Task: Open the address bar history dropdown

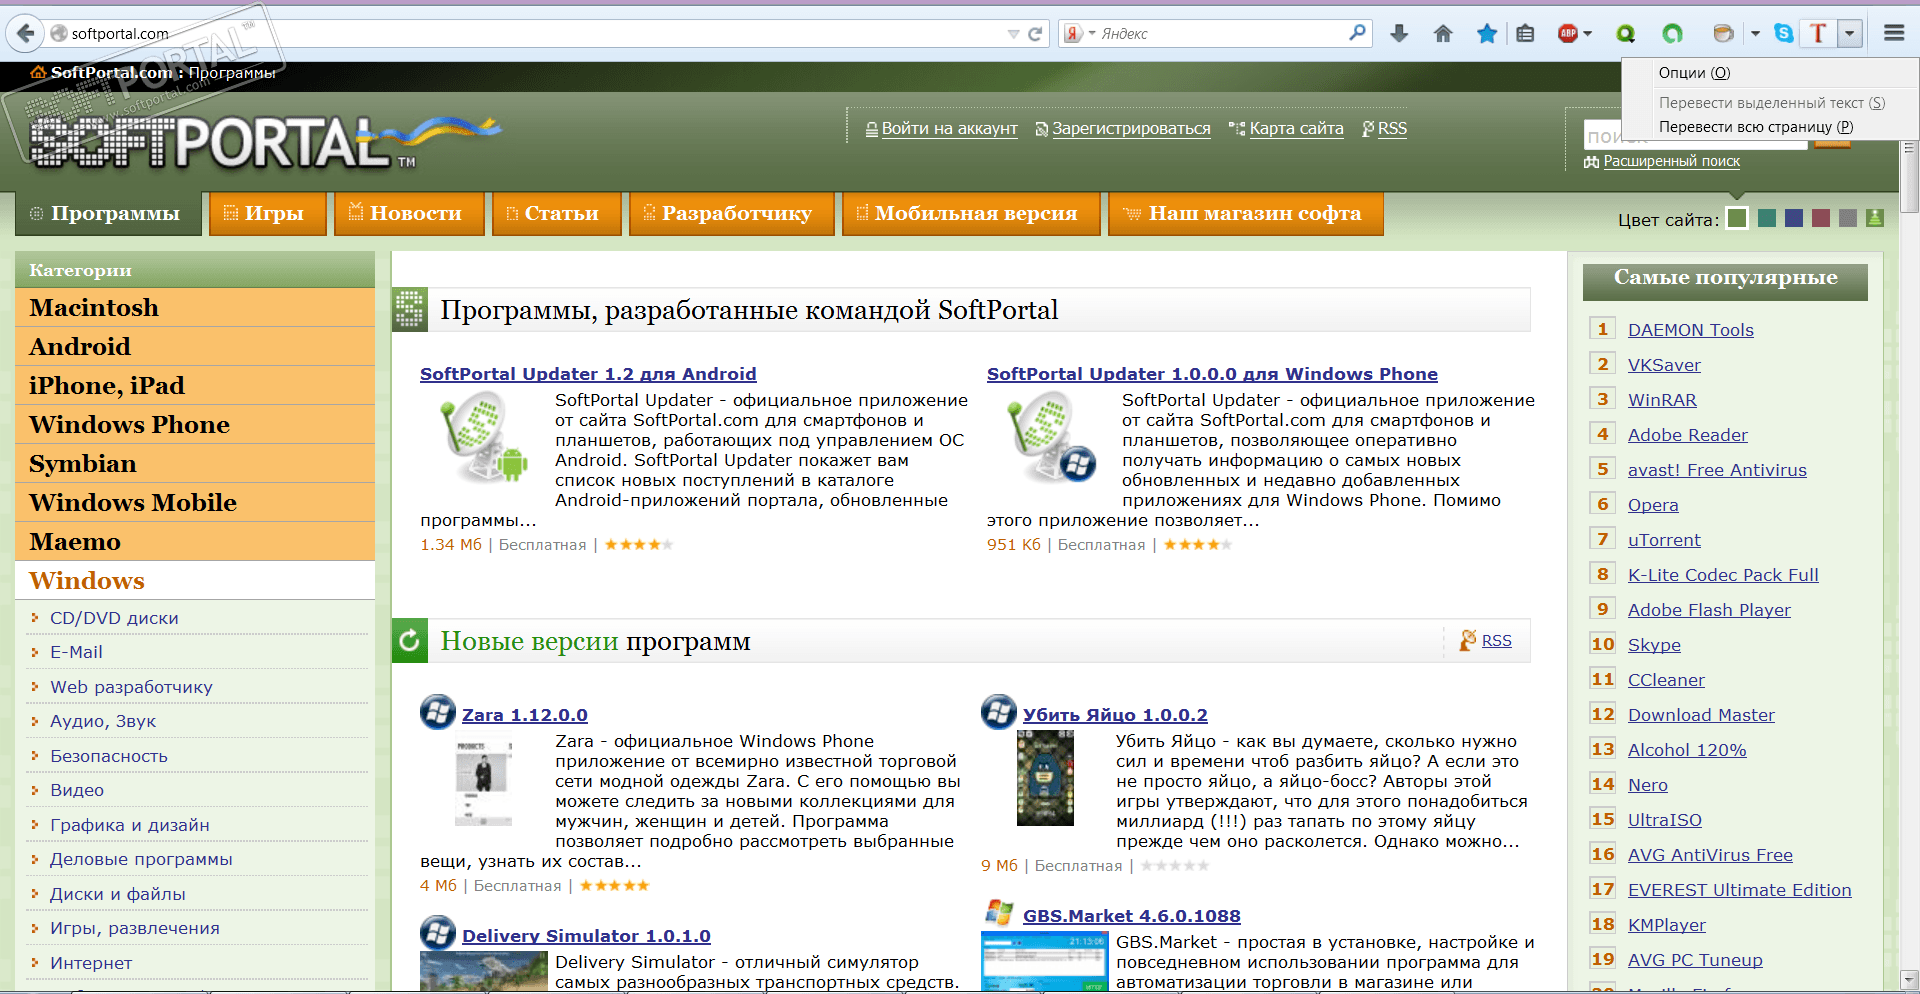Action: point(1013,34)
